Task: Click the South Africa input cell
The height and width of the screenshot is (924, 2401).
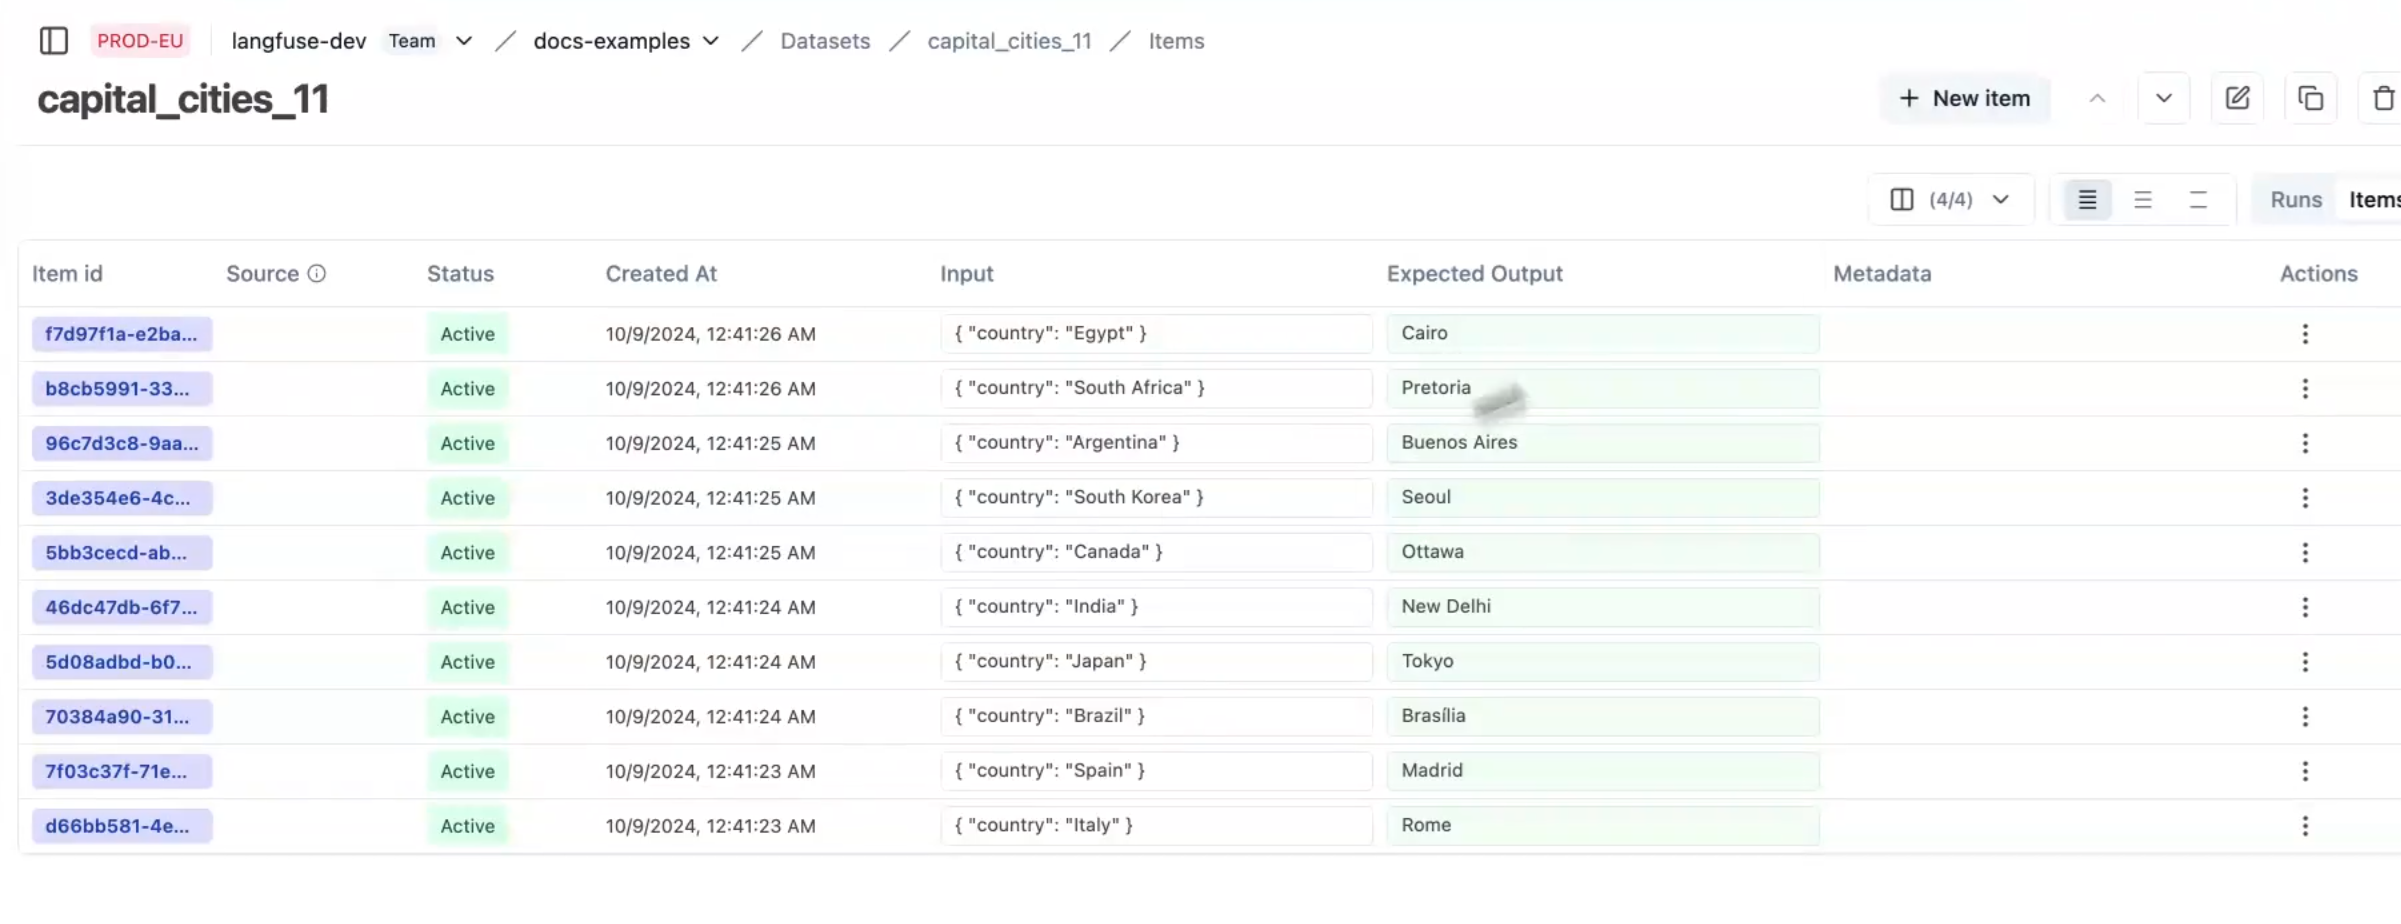Action: (1156, 388)
